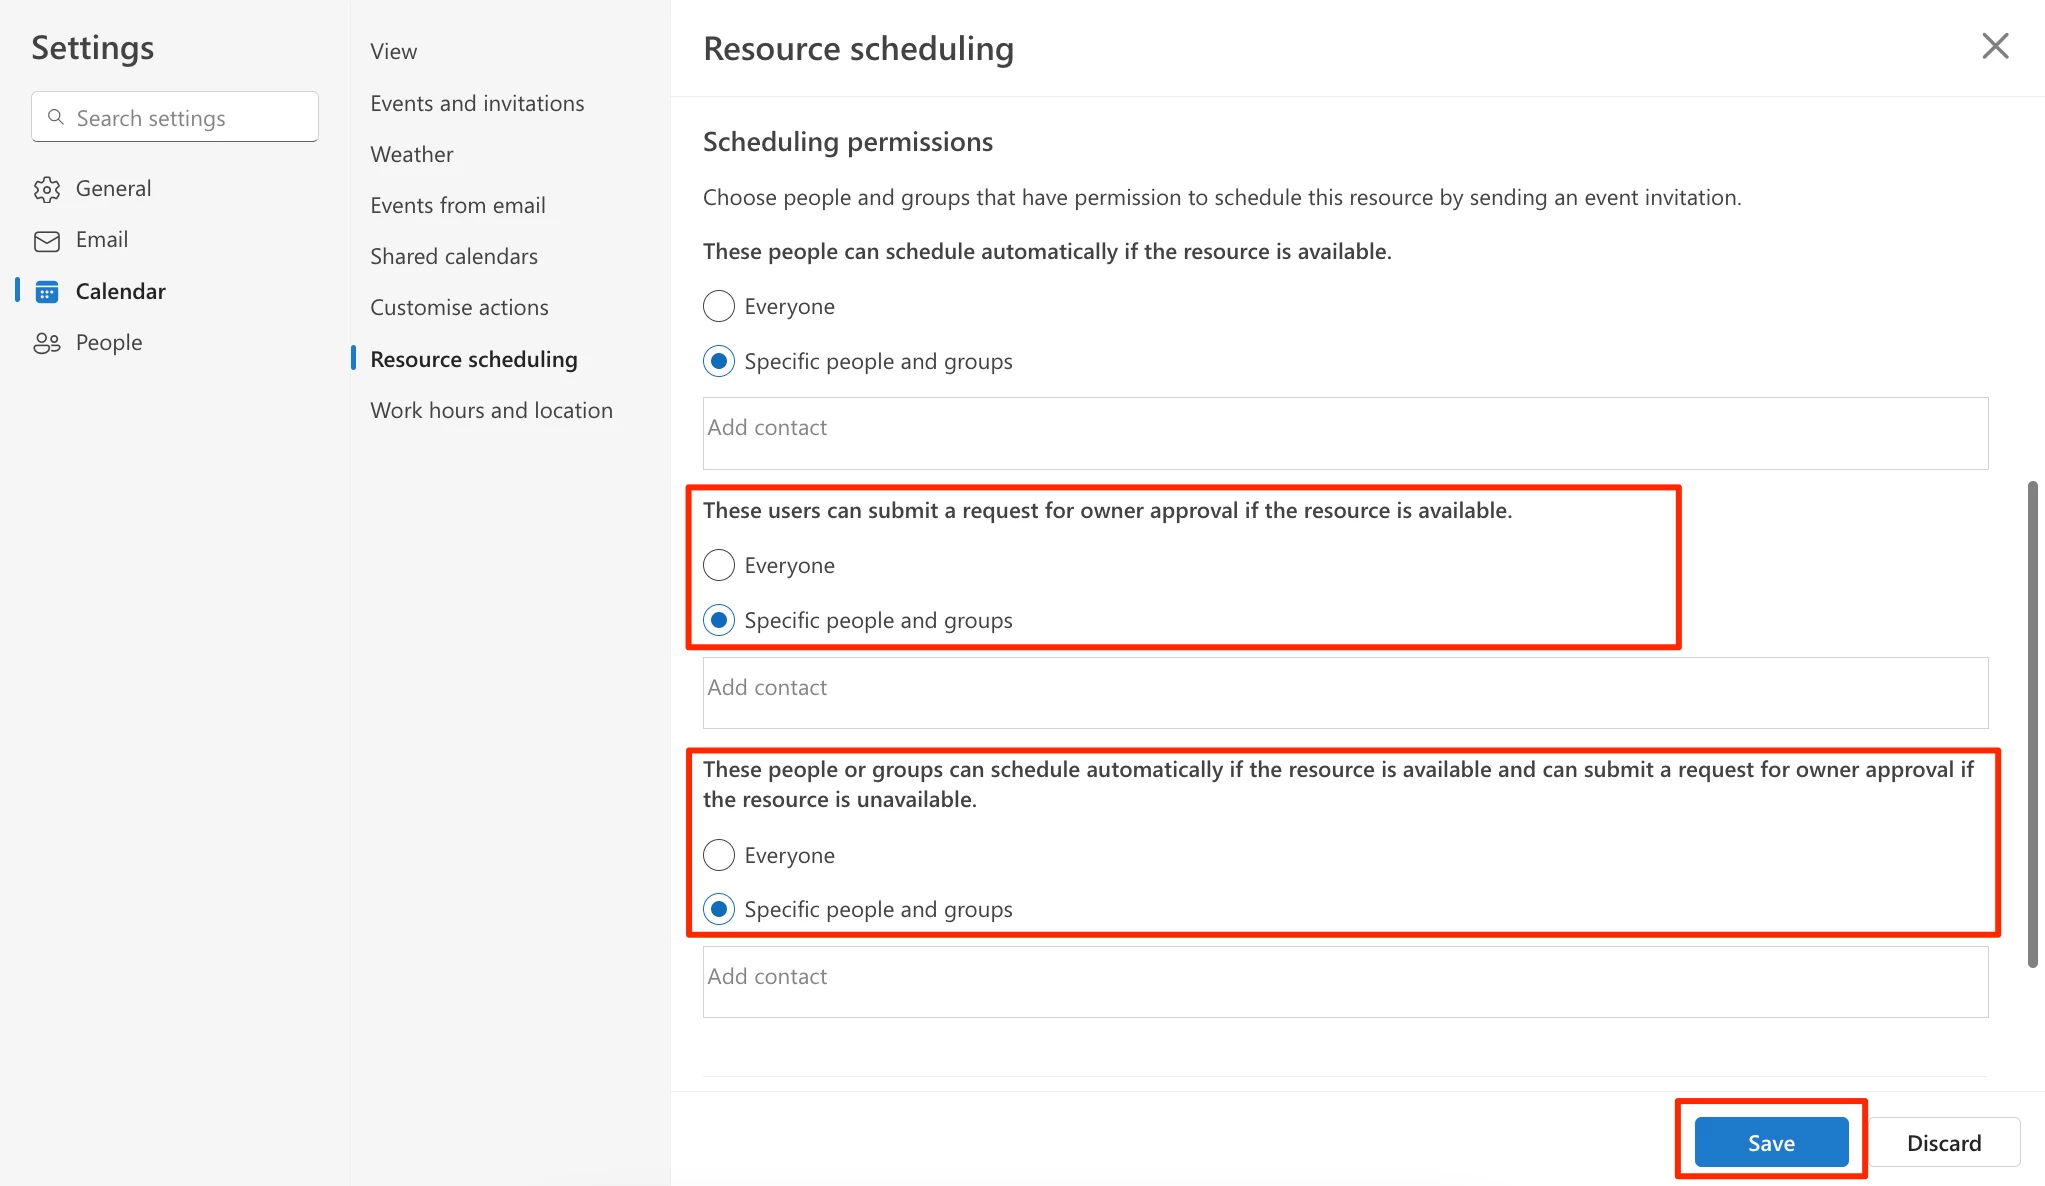Go to Work hours and location
Image resolution: width=2045 pixels, height=1186 pixels.
tap(491, 410)
